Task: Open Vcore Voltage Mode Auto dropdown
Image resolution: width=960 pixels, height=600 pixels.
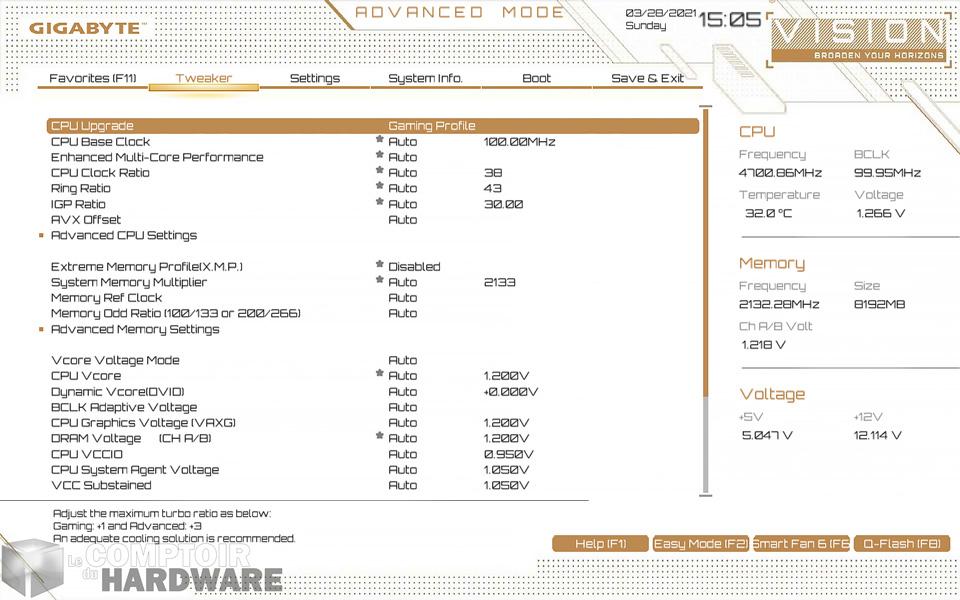Action: pyautogui.click(x=403, y=360)
